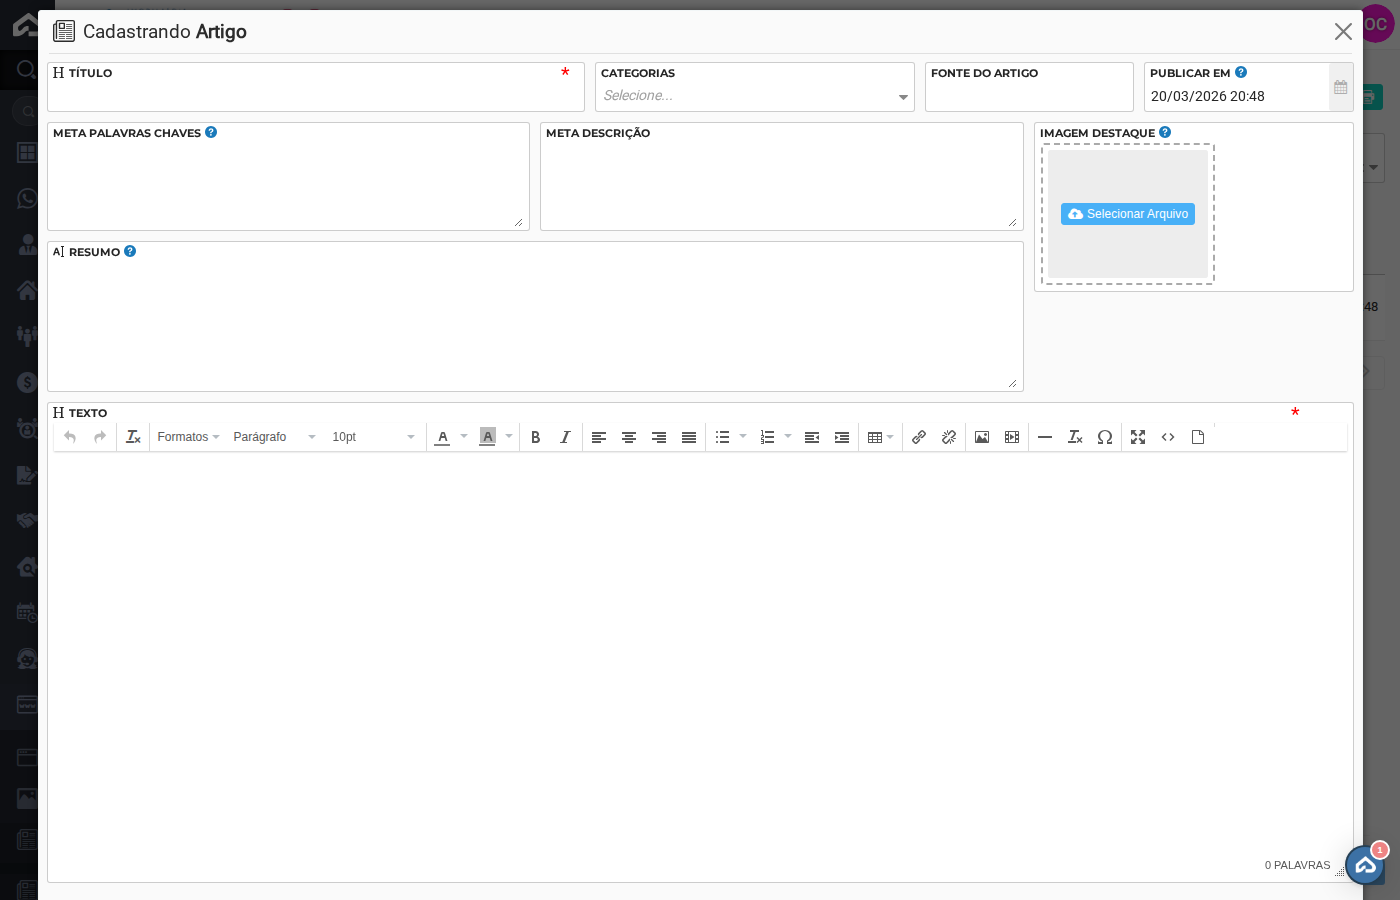
Task: Toggle bold formatting in the text editor
Action: pyautogui.click(x=536, y=437)
